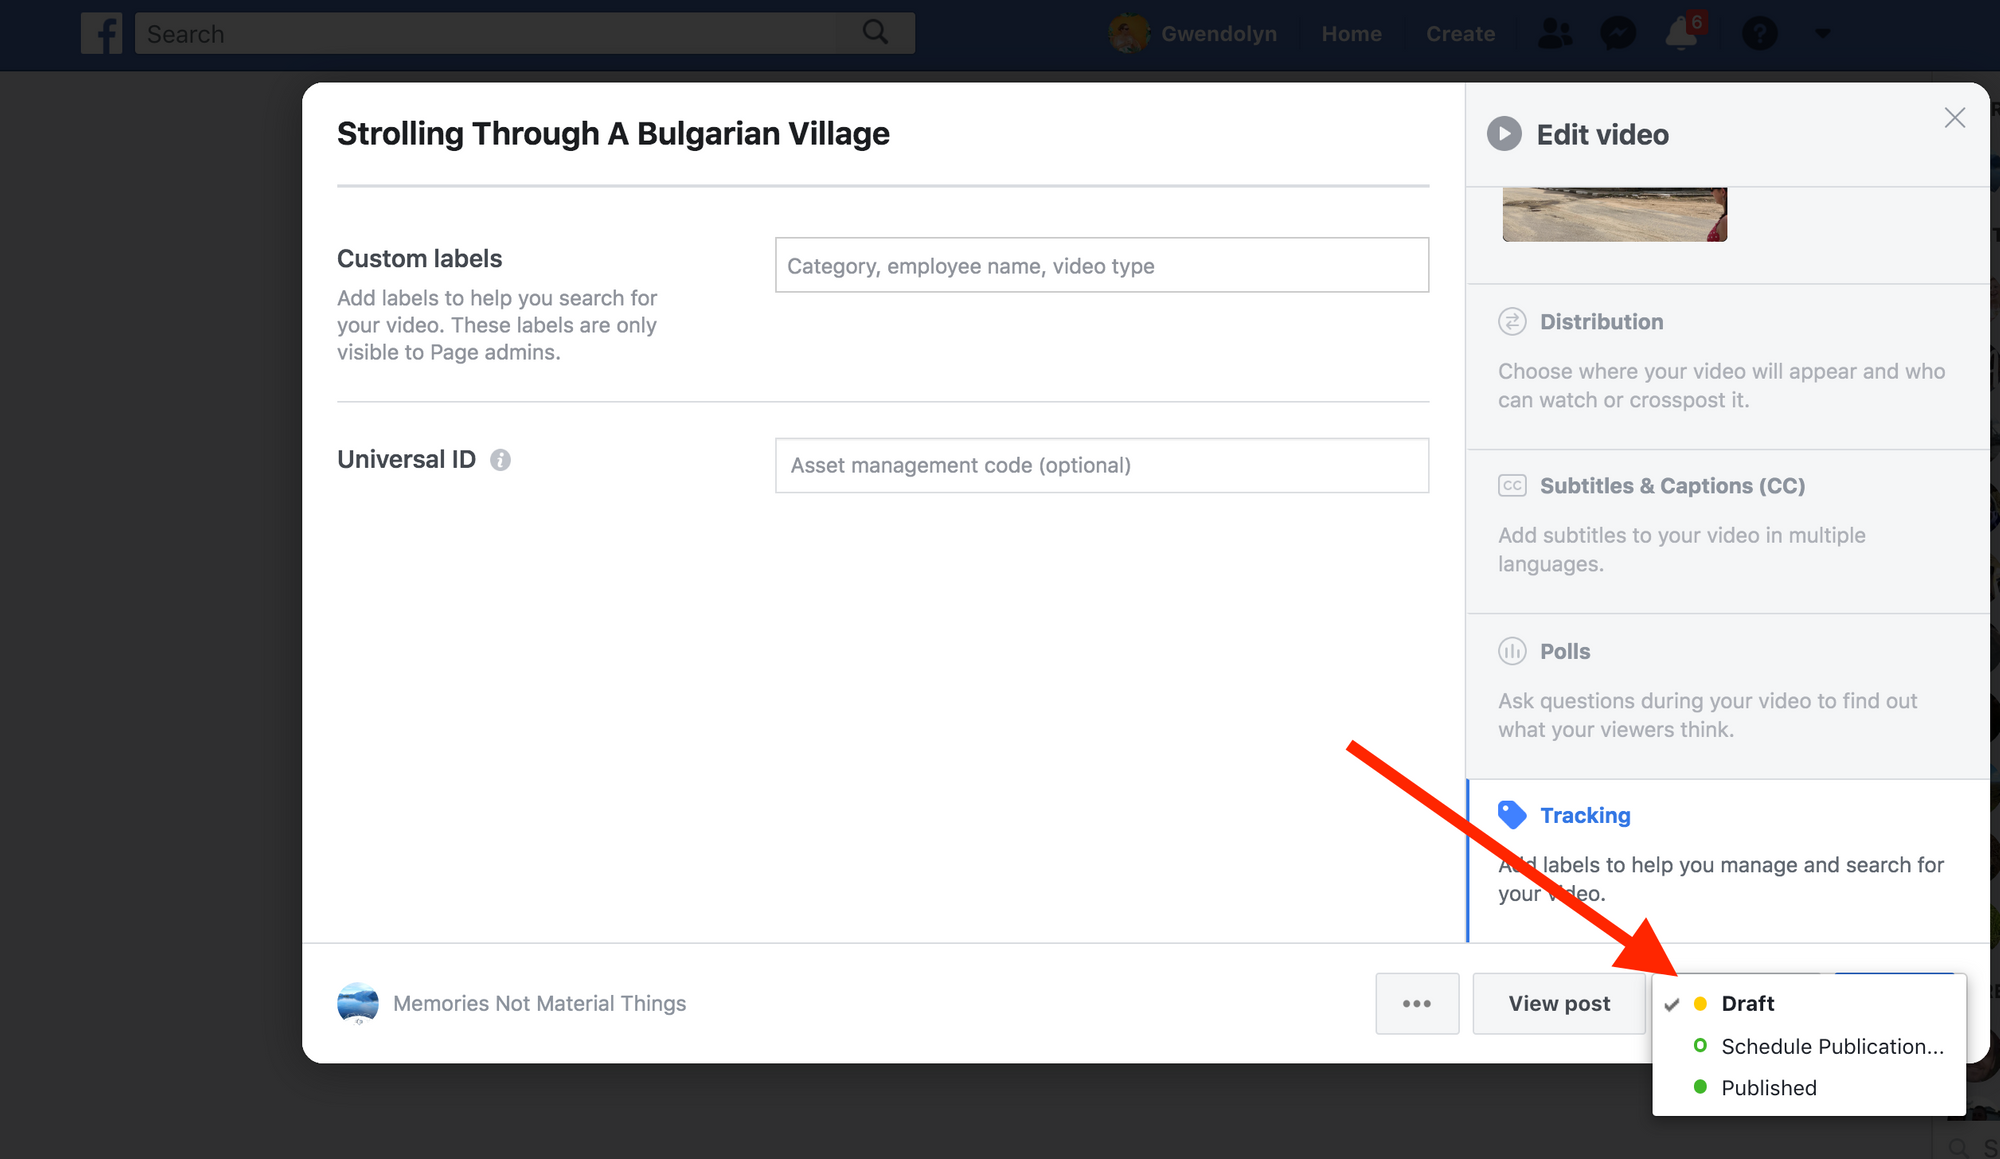Click the search magnifier icon

(x=875, y=33)
